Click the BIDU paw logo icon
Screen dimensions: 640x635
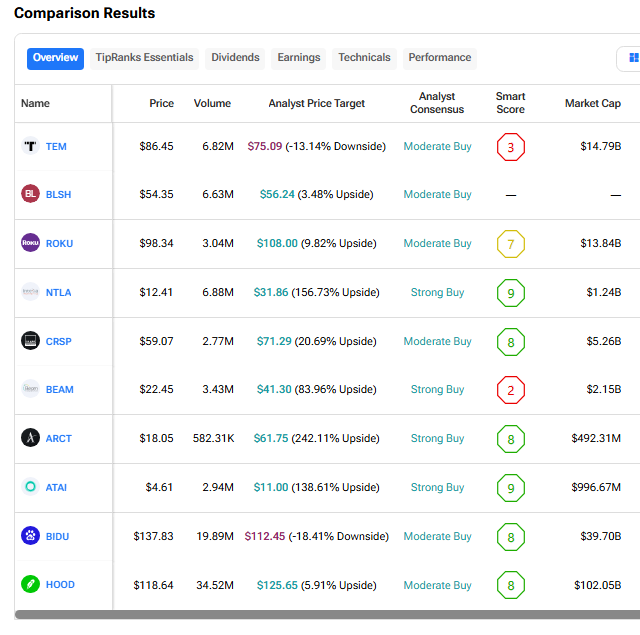click(x=30, y=536)
